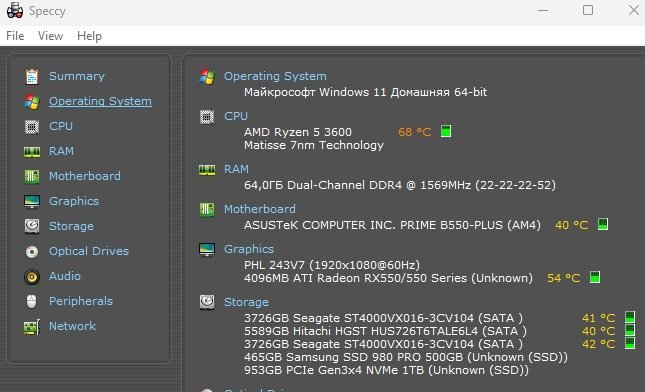Click Samsung SSD 980 PRO 500GB line

406,357
